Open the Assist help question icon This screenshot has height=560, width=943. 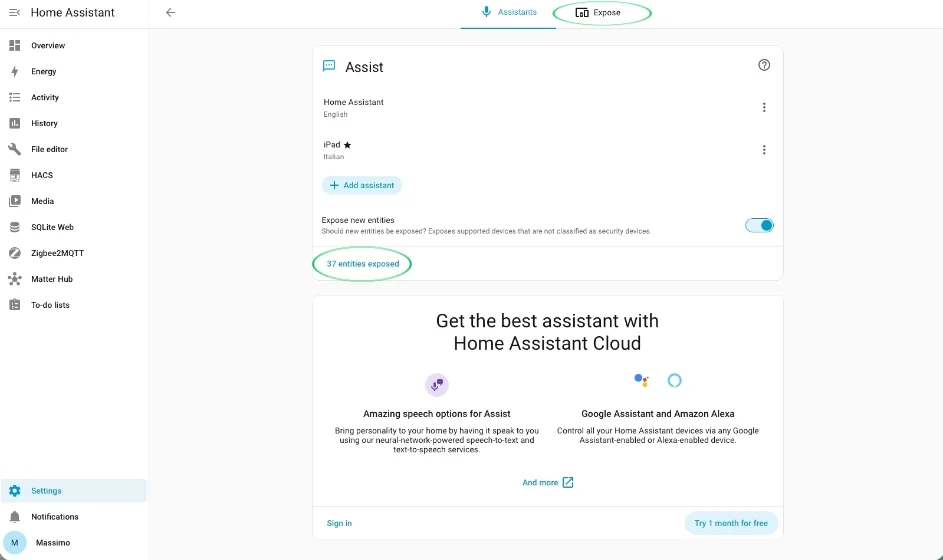tap(764, 65)
